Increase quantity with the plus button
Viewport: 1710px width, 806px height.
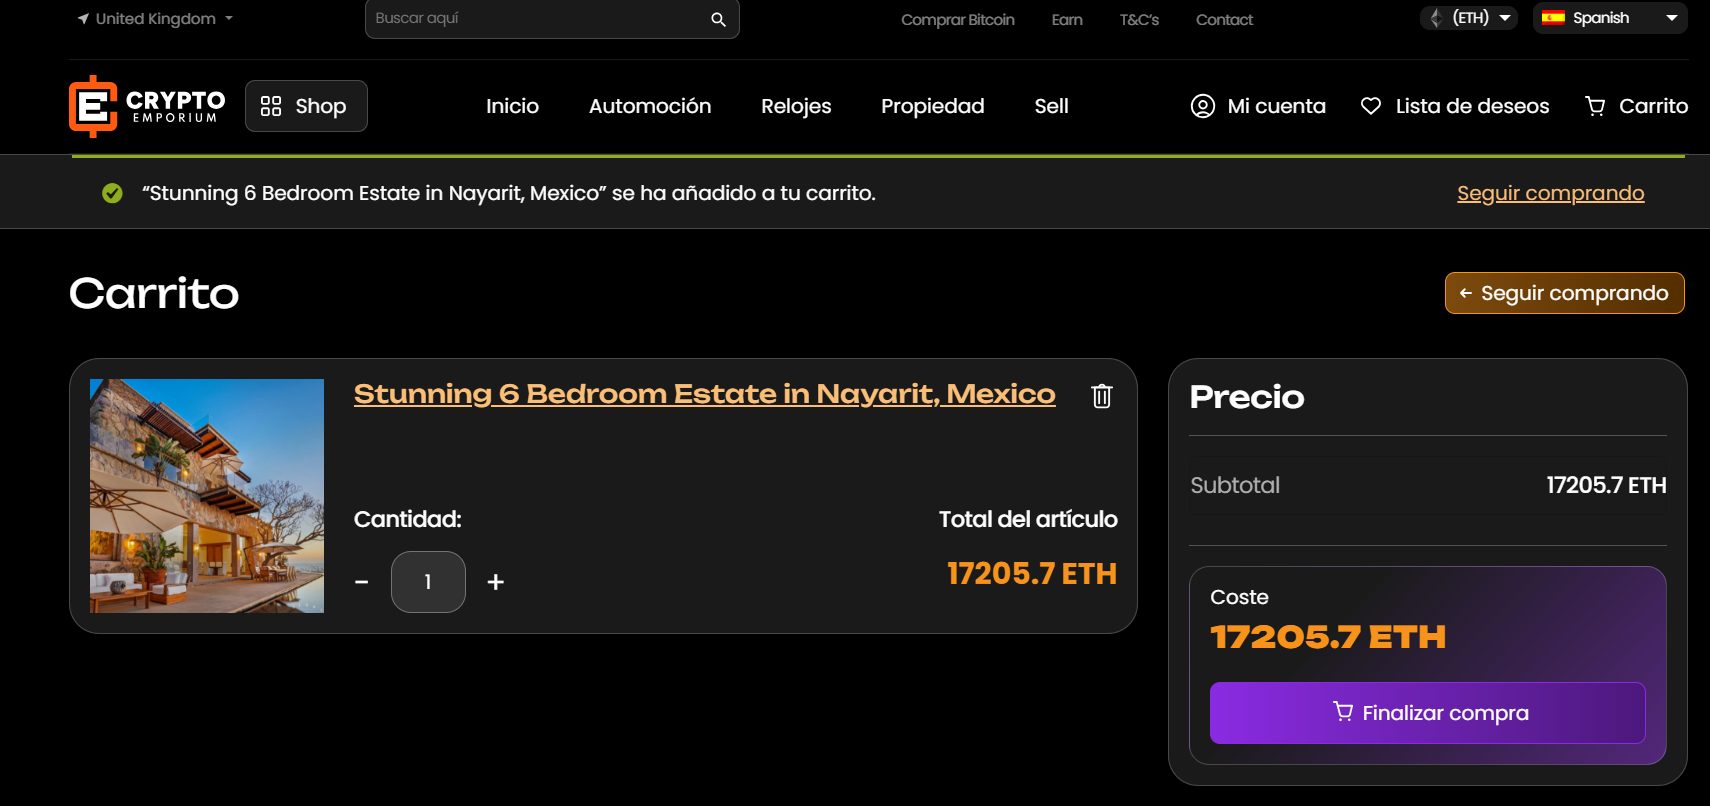point(494,581)
